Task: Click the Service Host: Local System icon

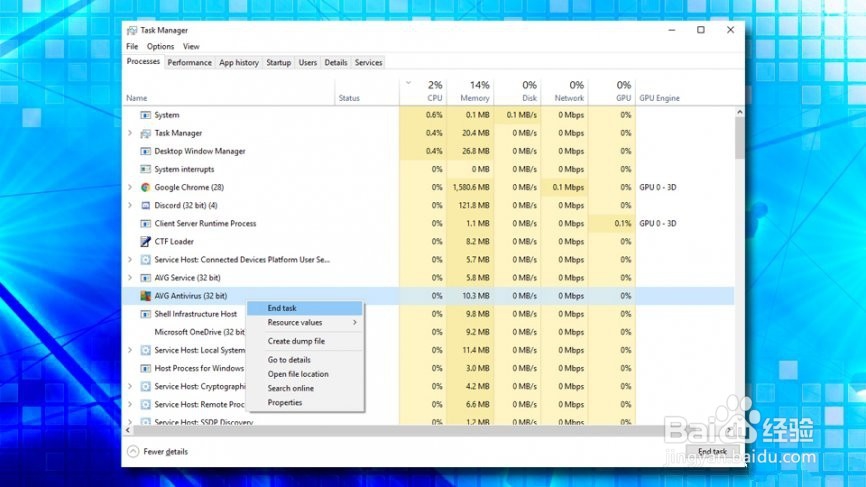Action: (145, 350)
